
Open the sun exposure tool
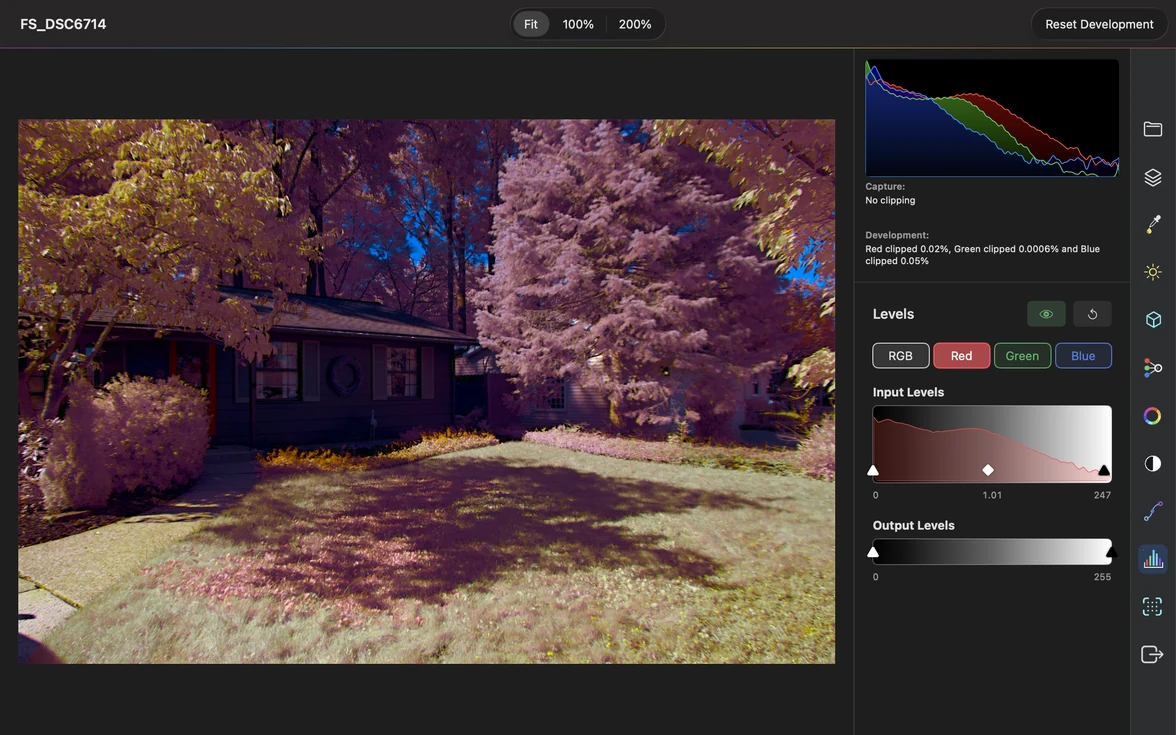1153,272
